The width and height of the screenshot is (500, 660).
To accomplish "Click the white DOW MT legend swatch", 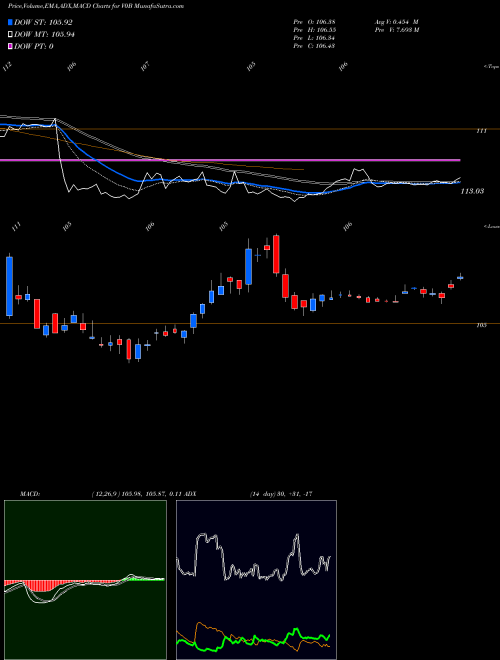I will point(11,35).
